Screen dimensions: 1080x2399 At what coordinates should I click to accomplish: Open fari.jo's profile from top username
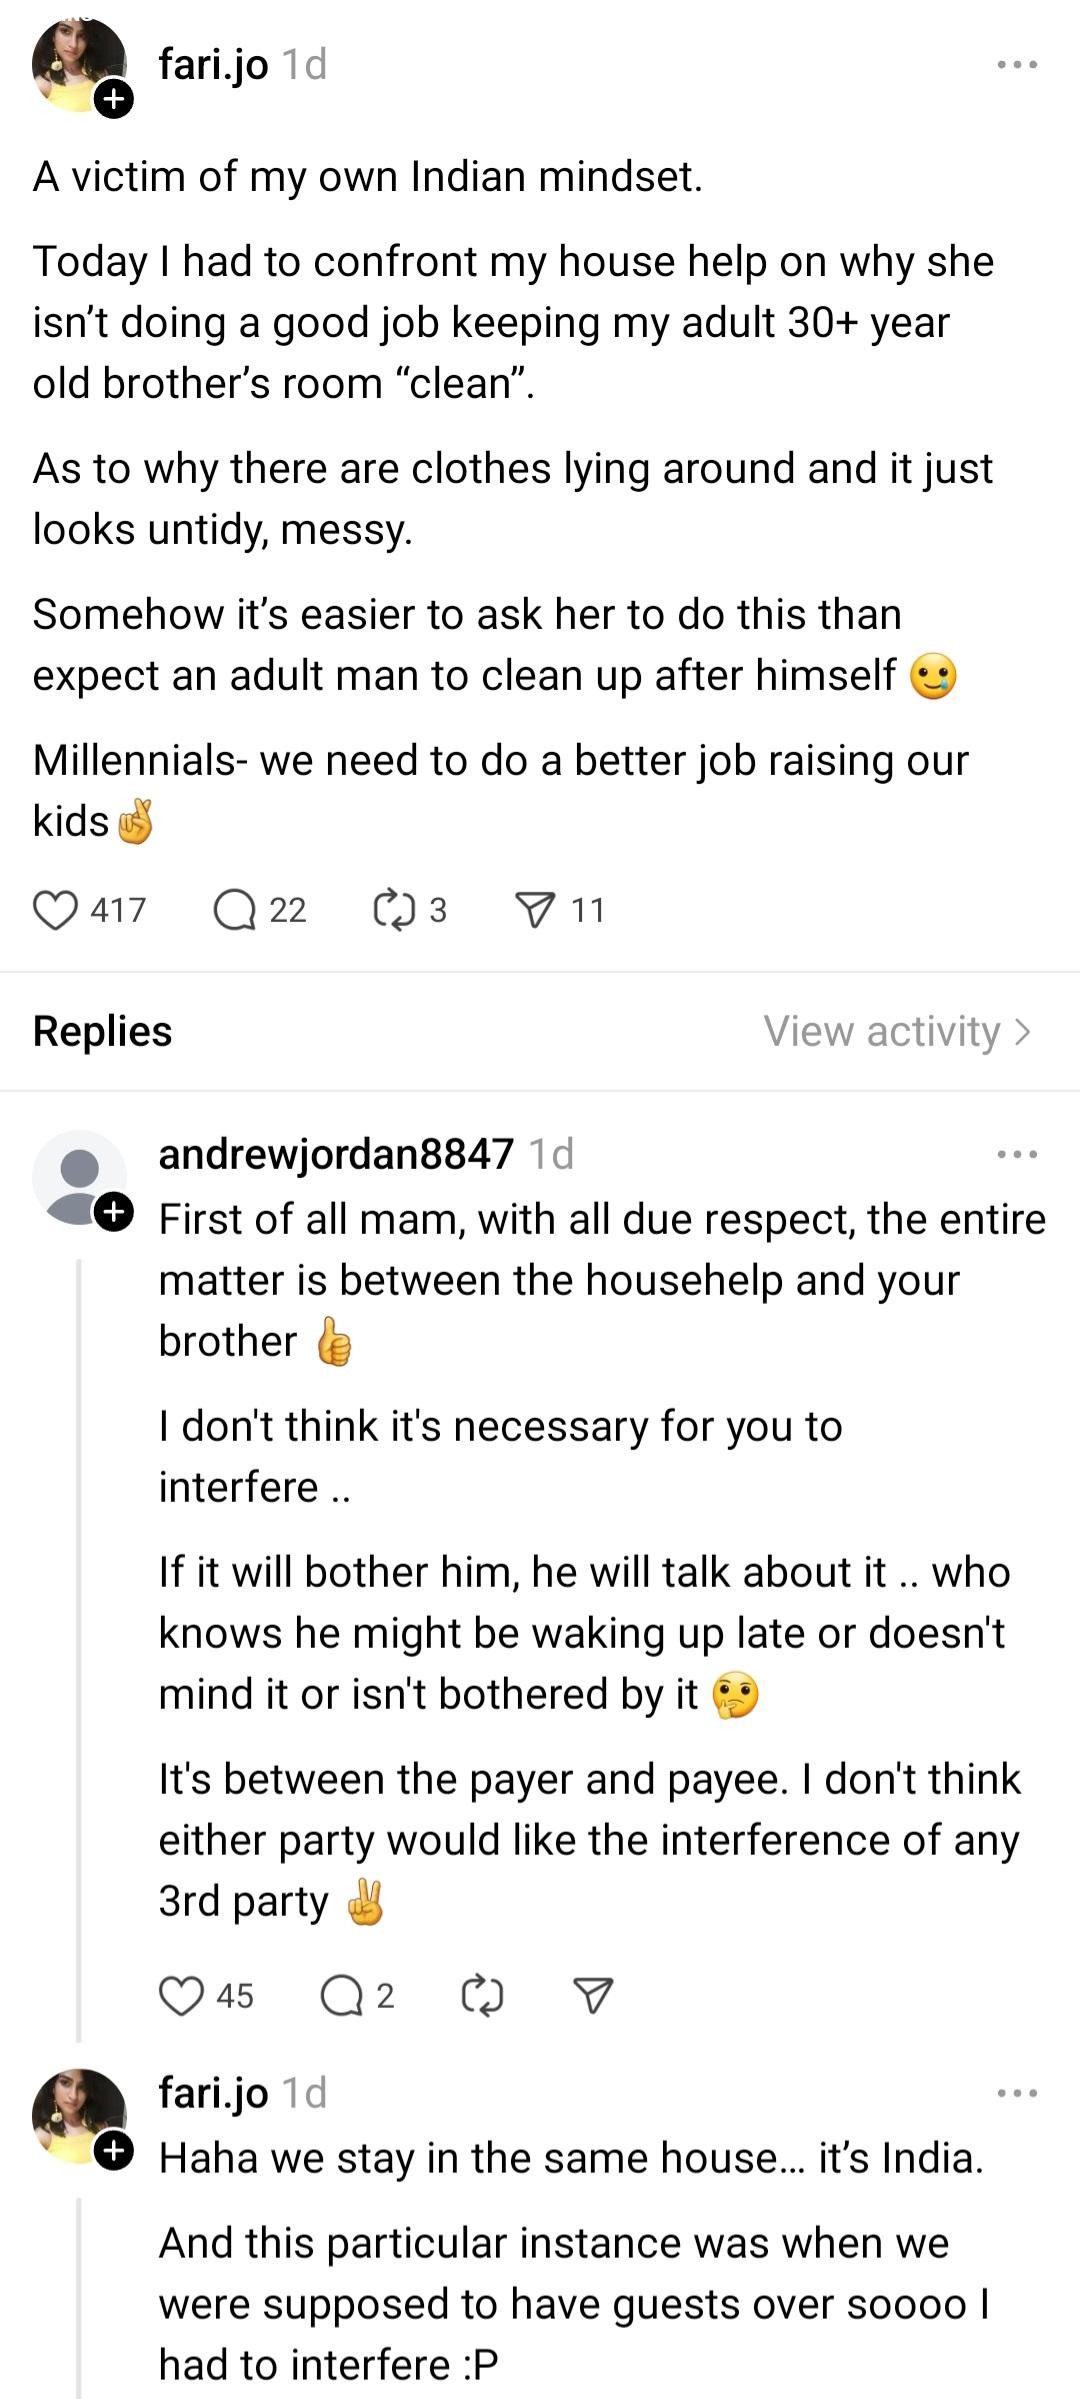pos(213,65)
